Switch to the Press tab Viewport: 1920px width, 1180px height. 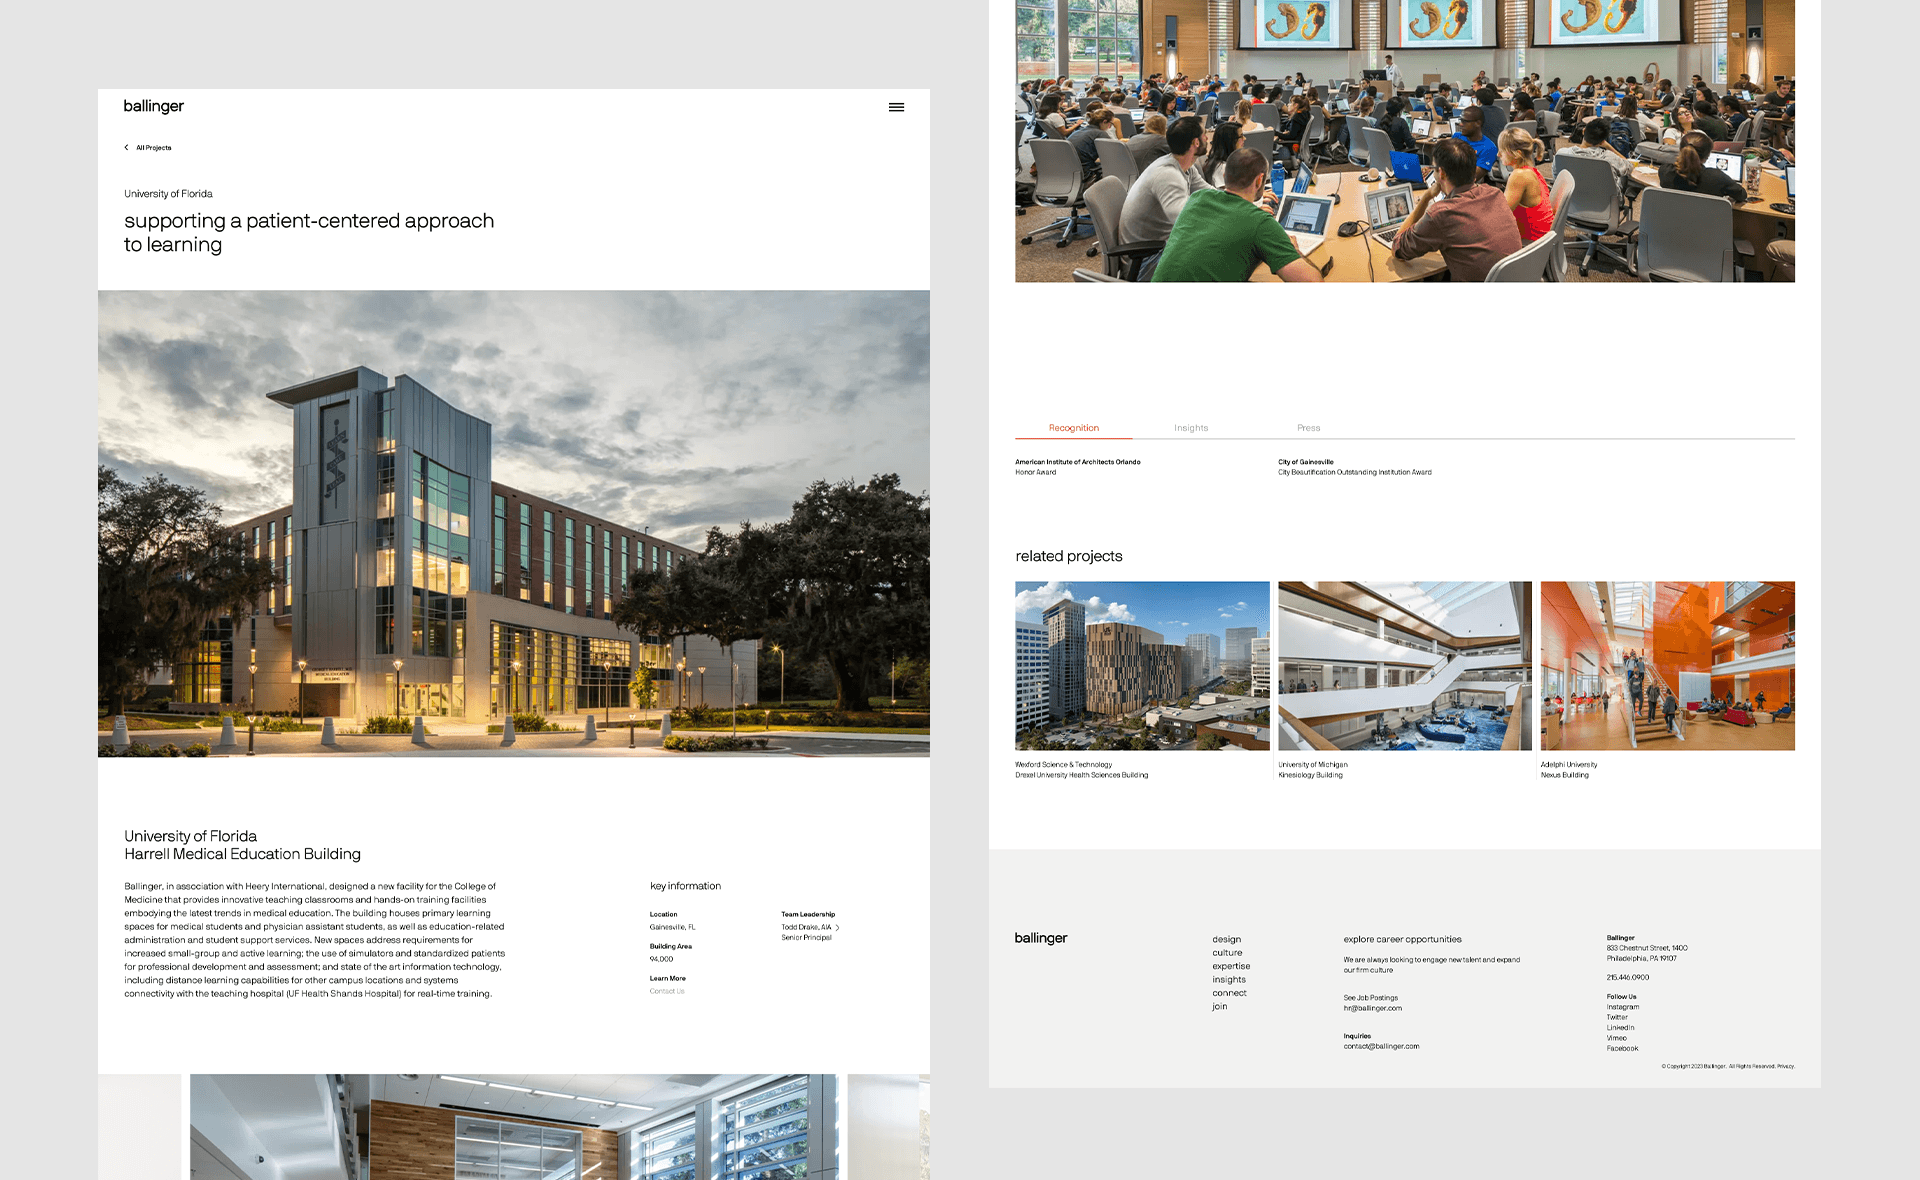point(1308,428)
